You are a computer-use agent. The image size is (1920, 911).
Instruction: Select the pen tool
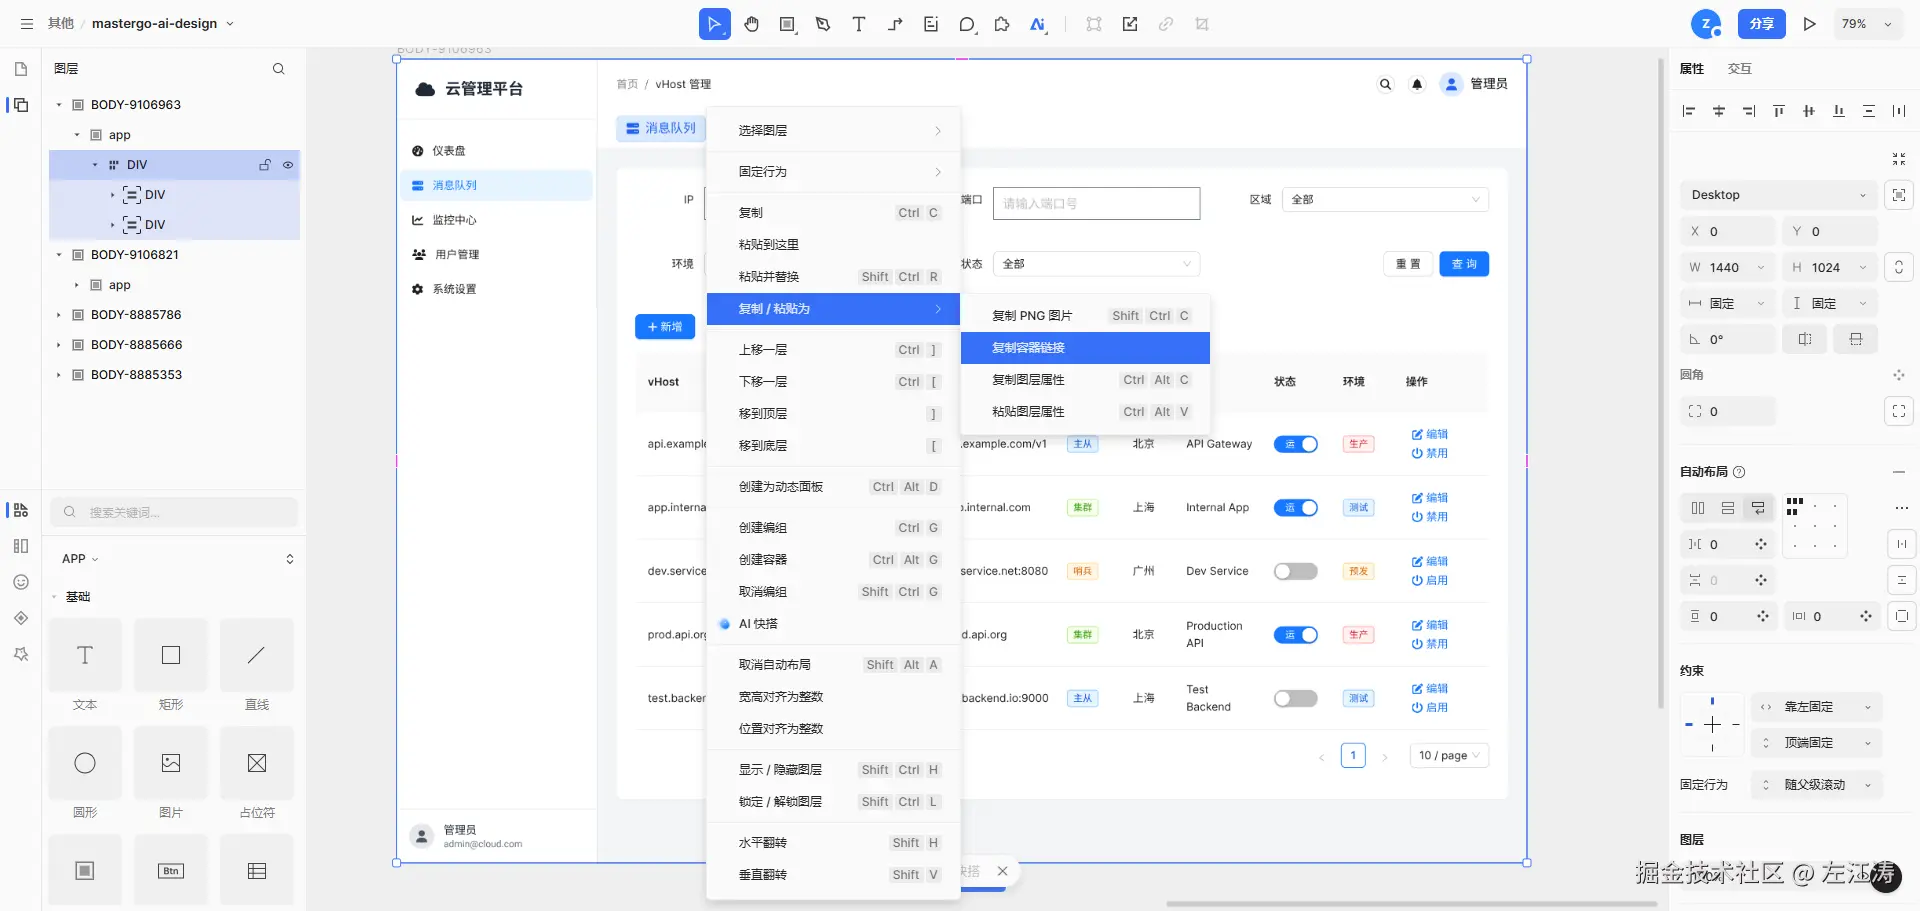pyautogui.click(x=823, y=24)
